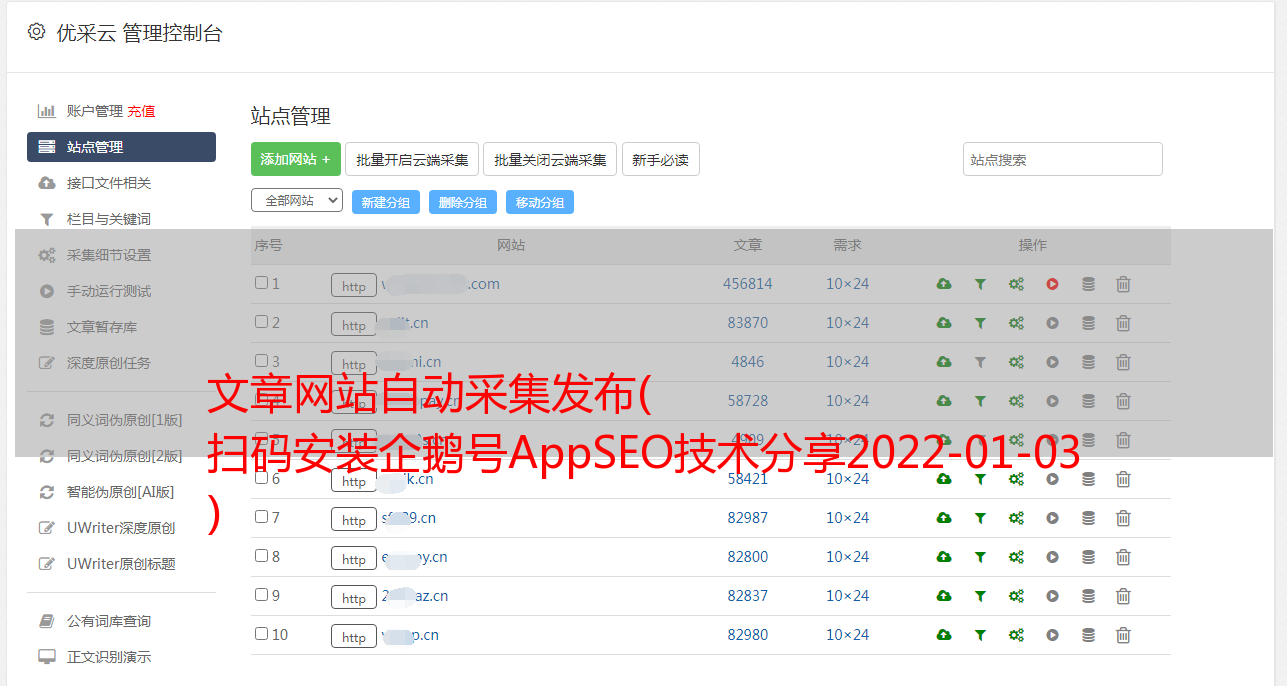
Task: Open article database icon in row 3
Action: tap(1088, 362)
